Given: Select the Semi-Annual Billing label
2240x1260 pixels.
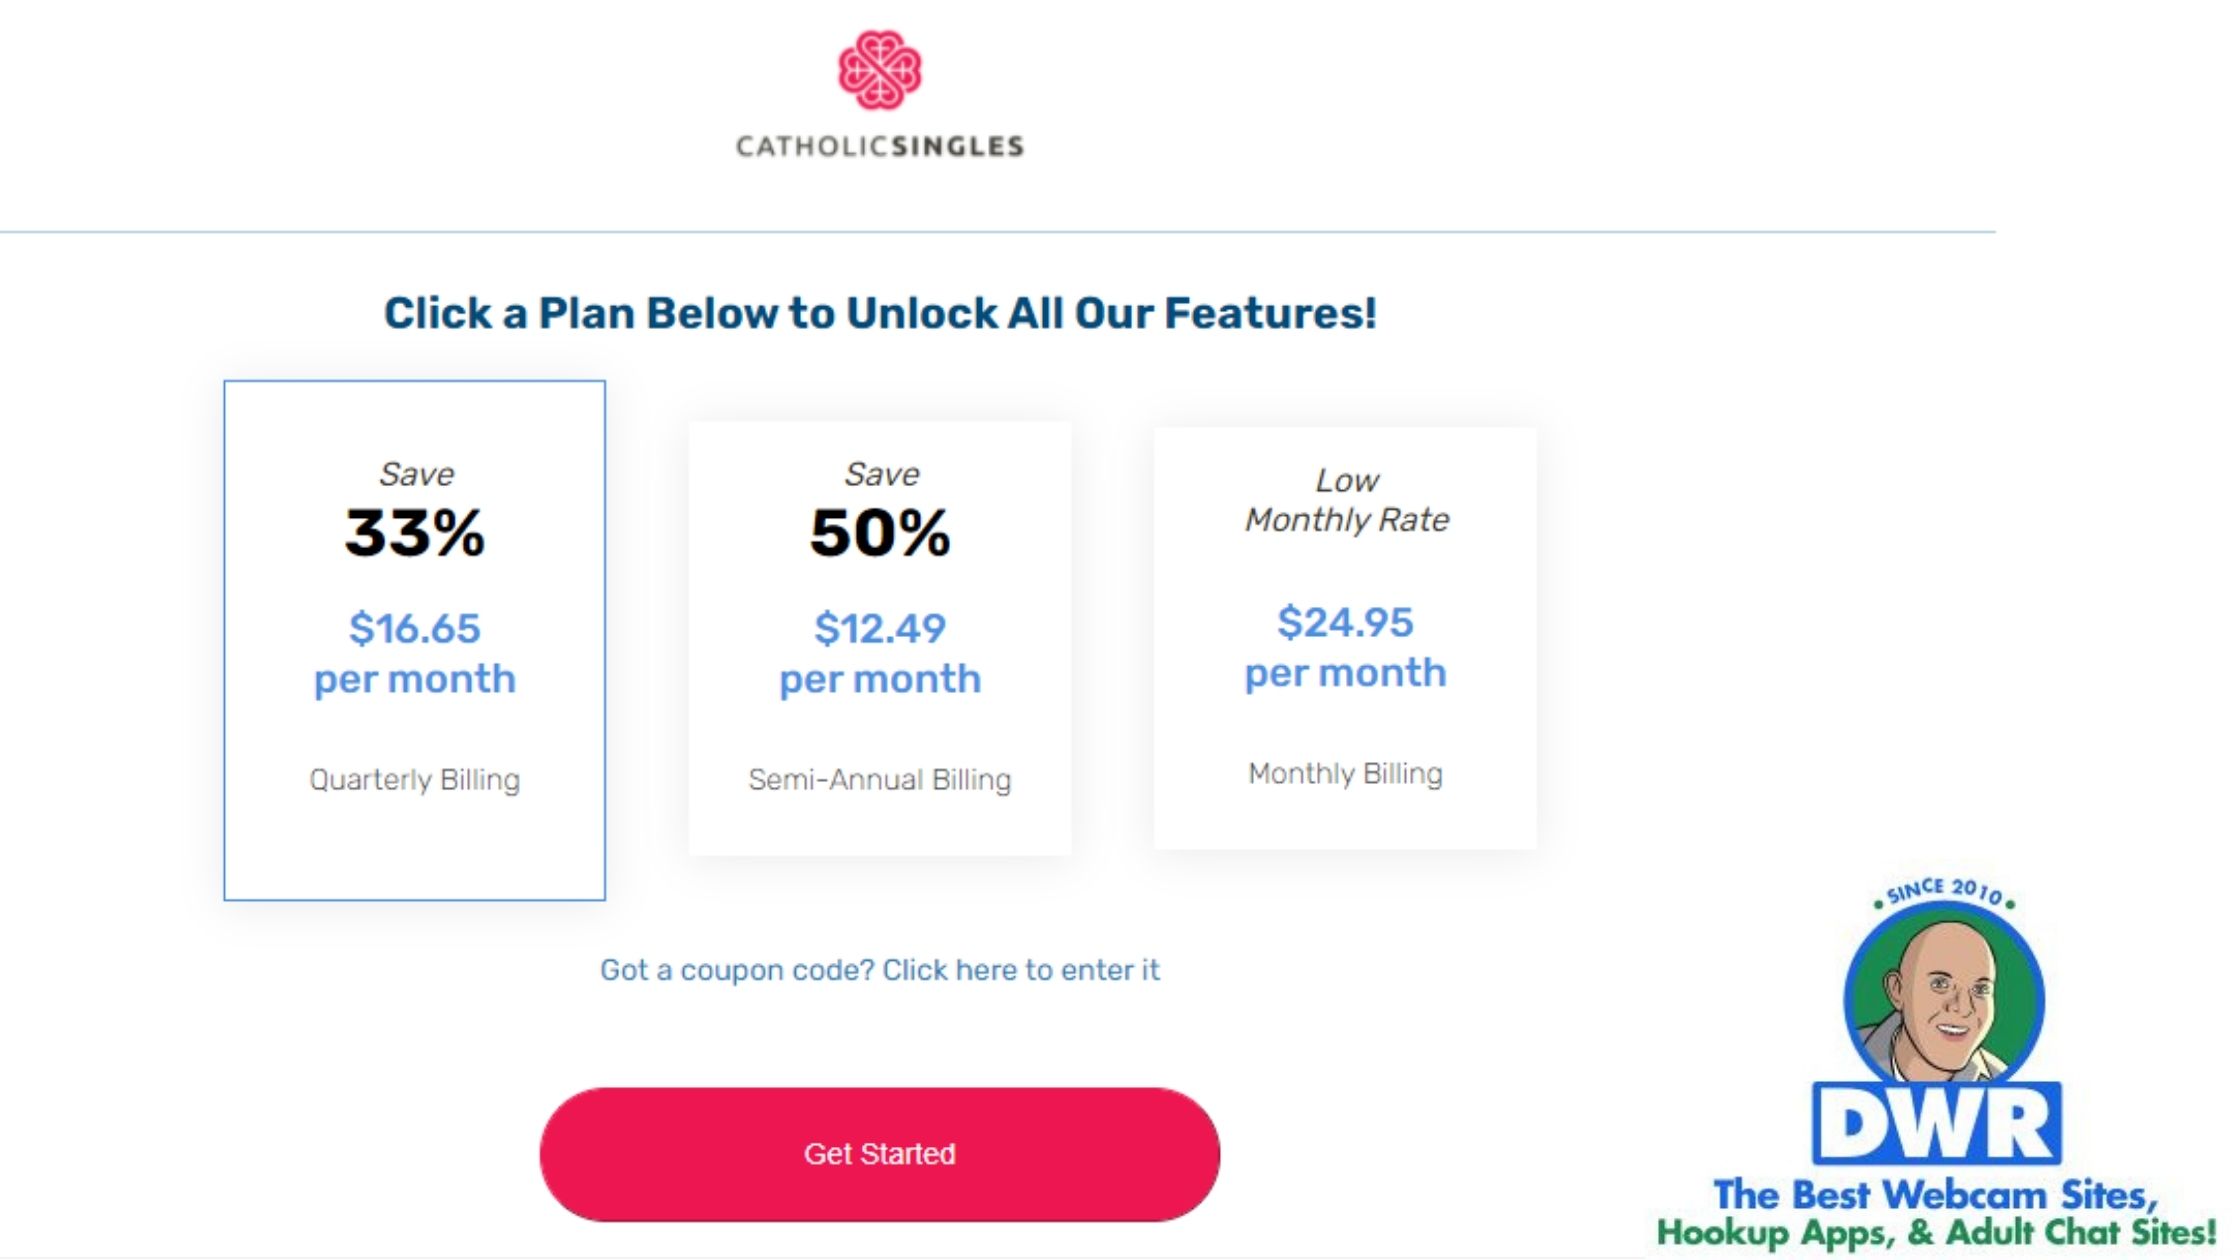Looking at the screenshot, I should coord(879,780).
